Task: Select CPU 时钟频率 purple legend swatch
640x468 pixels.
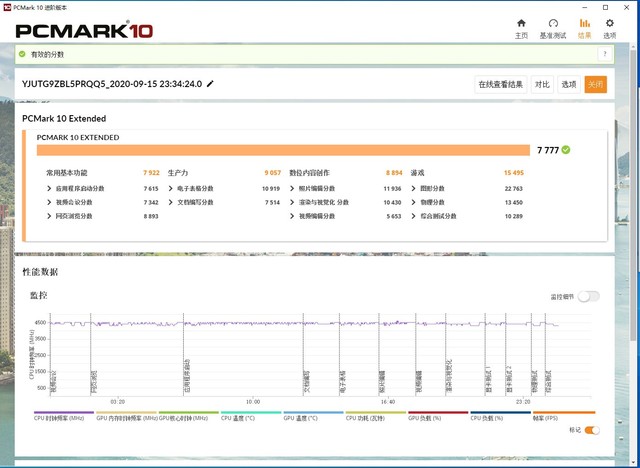Action: pos(64,413)
